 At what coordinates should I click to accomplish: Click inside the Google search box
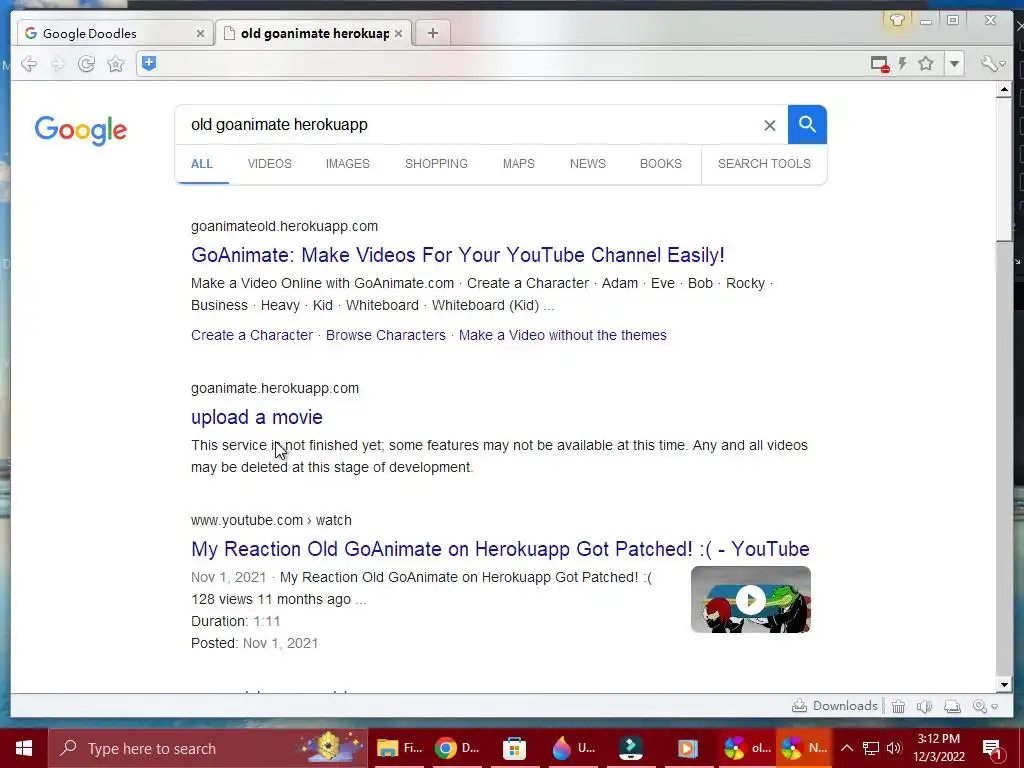pos(470,125)
